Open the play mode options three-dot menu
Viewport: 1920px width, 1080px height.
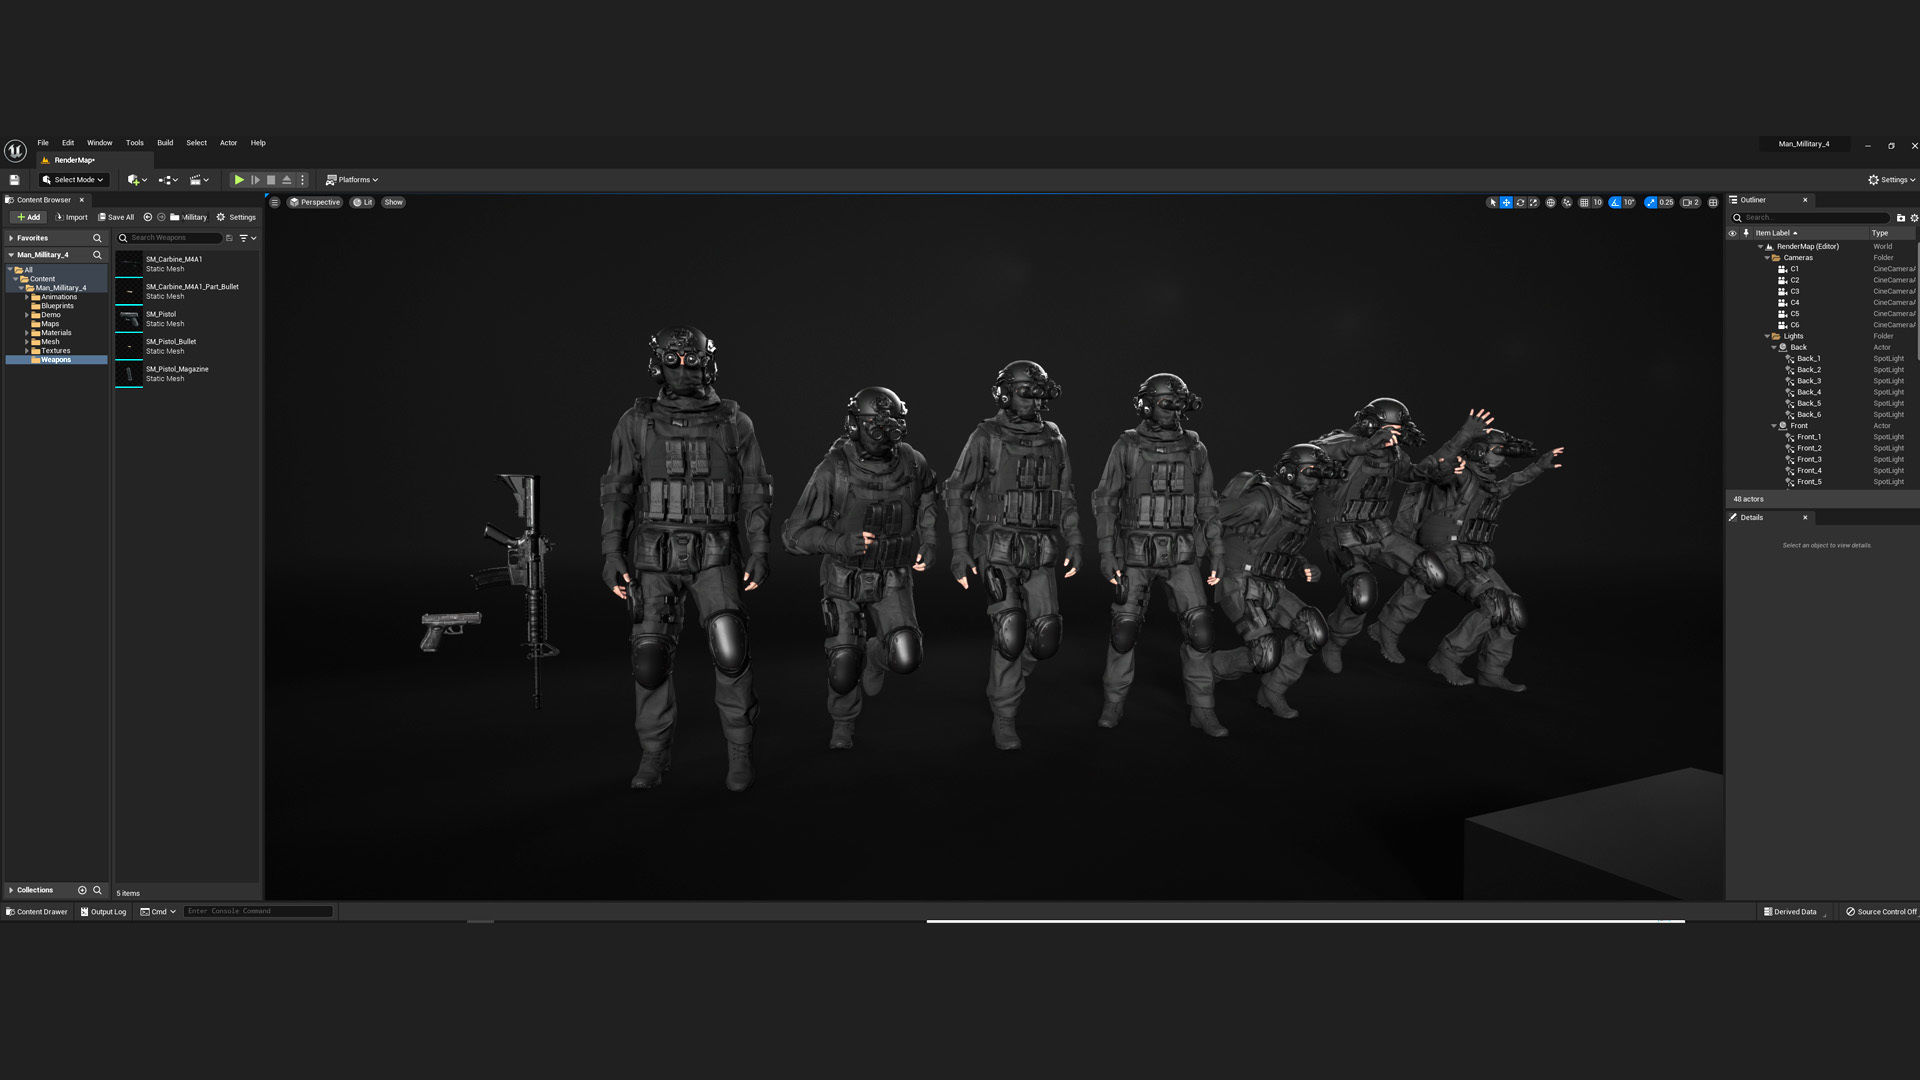(x=303, y=180)
